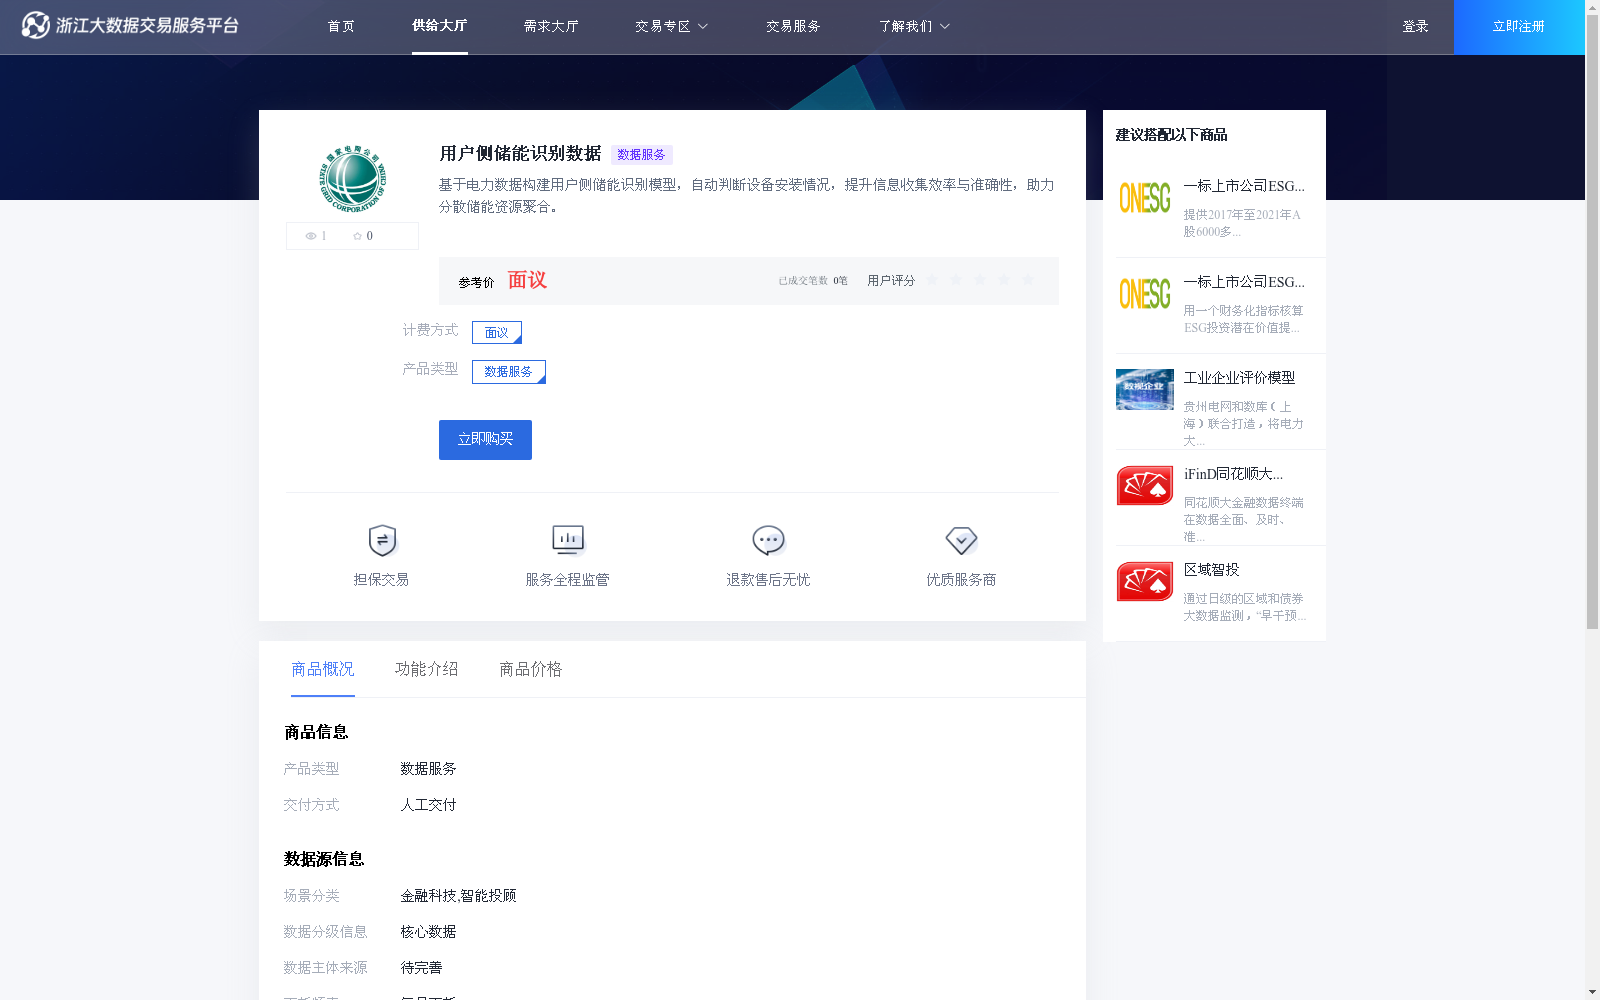Viewport: 1600px width, 1000px height.
Task: Click 金融科技,智能投顾 scenario value
Action: coord(458,896)
